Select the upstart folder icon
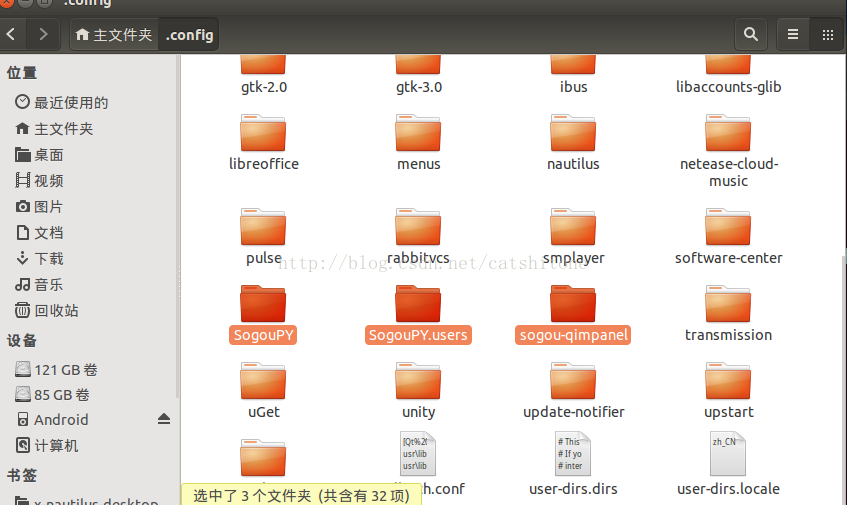Viewport: 847px width, 505px height. 728,381
